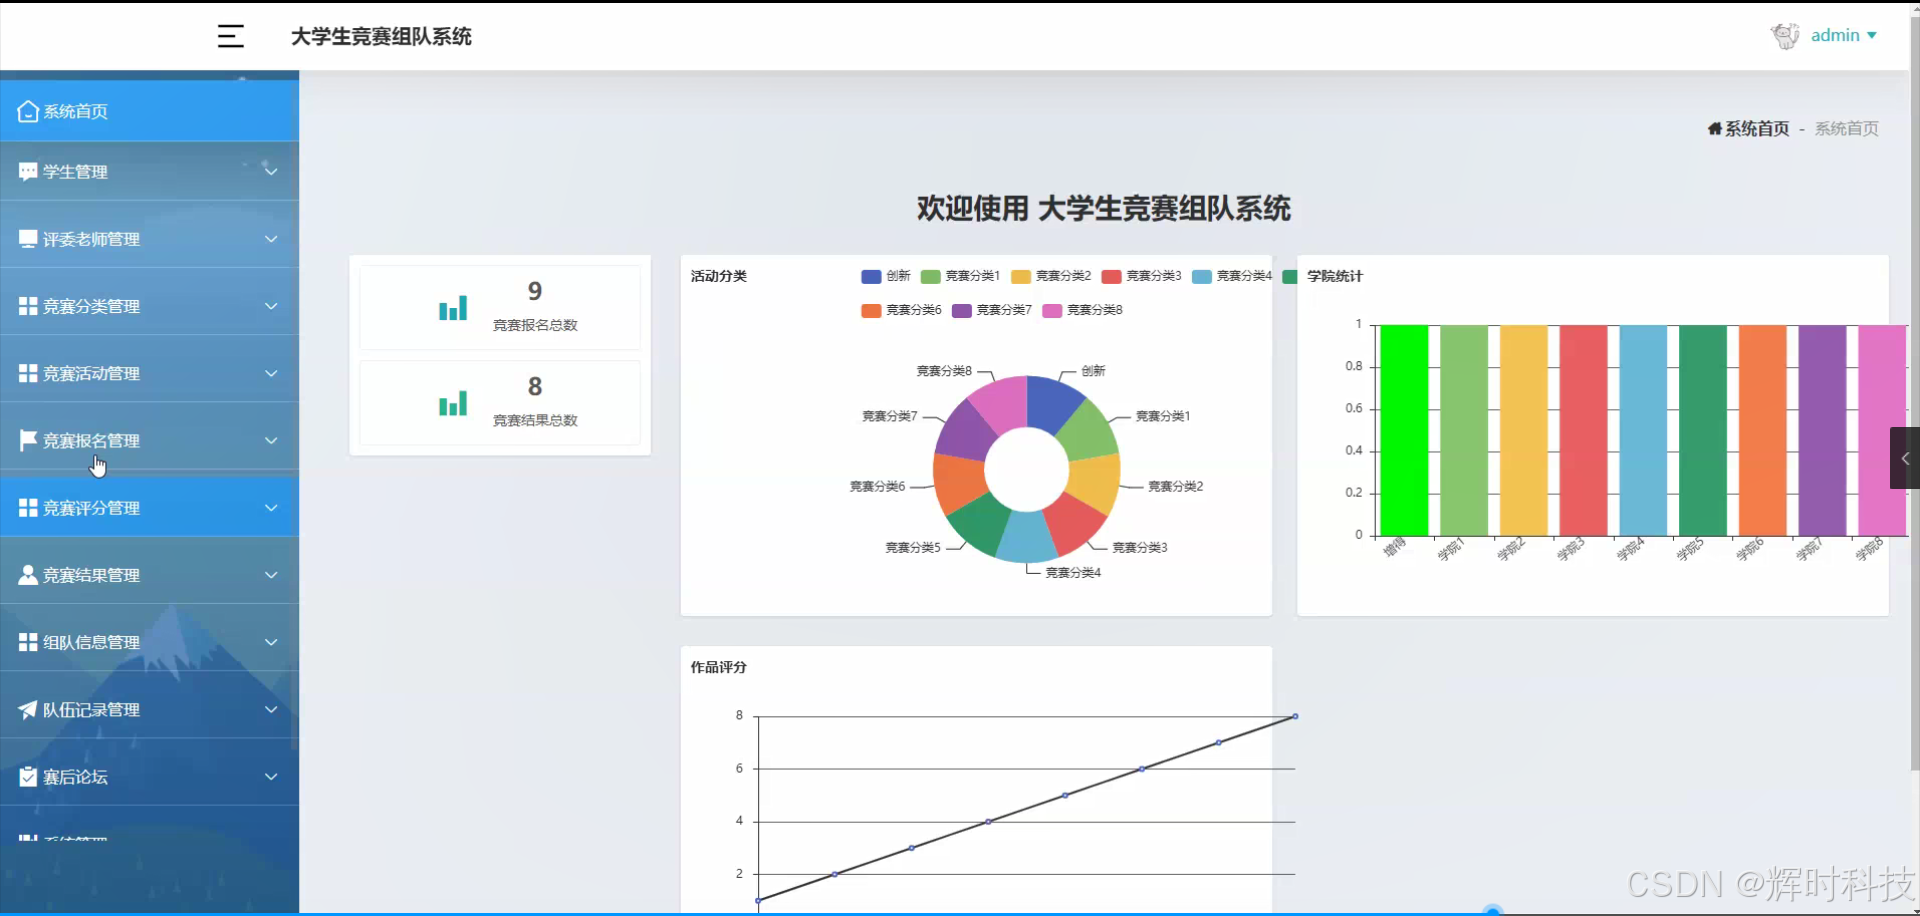
Task: Toggle the 竞赛分类3 legend entry
Action: 1141,276
